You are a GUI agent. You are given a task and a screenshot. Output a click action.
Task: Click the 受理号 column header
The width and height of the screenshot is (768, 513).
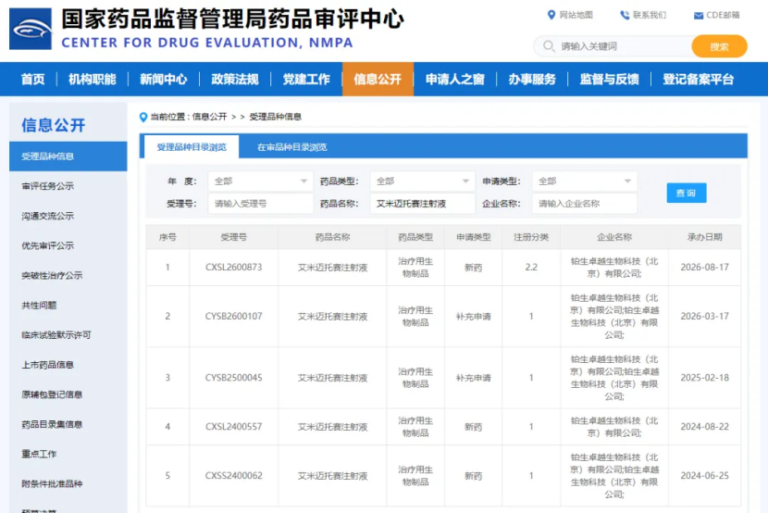coord(234,237)
